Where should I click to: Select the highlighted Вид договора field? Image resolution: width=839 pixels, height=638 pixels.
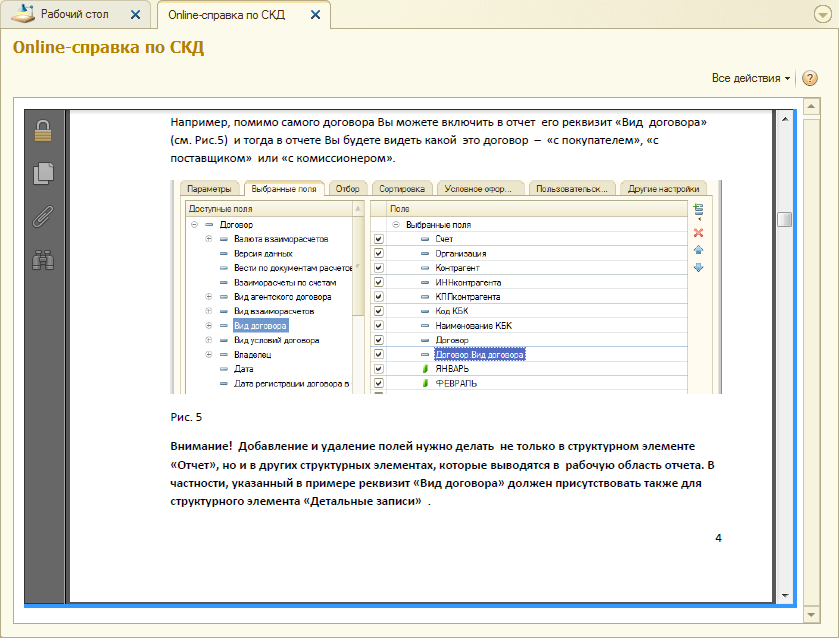[x=261, y=325]
